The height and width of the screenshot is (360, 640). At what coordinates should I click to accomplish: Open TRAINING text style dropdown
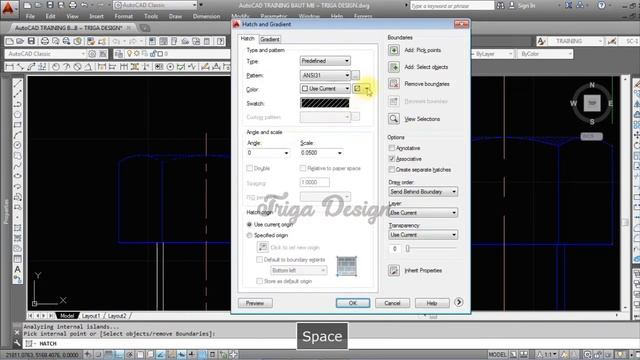pyautogui.click(x=575, y=41)
